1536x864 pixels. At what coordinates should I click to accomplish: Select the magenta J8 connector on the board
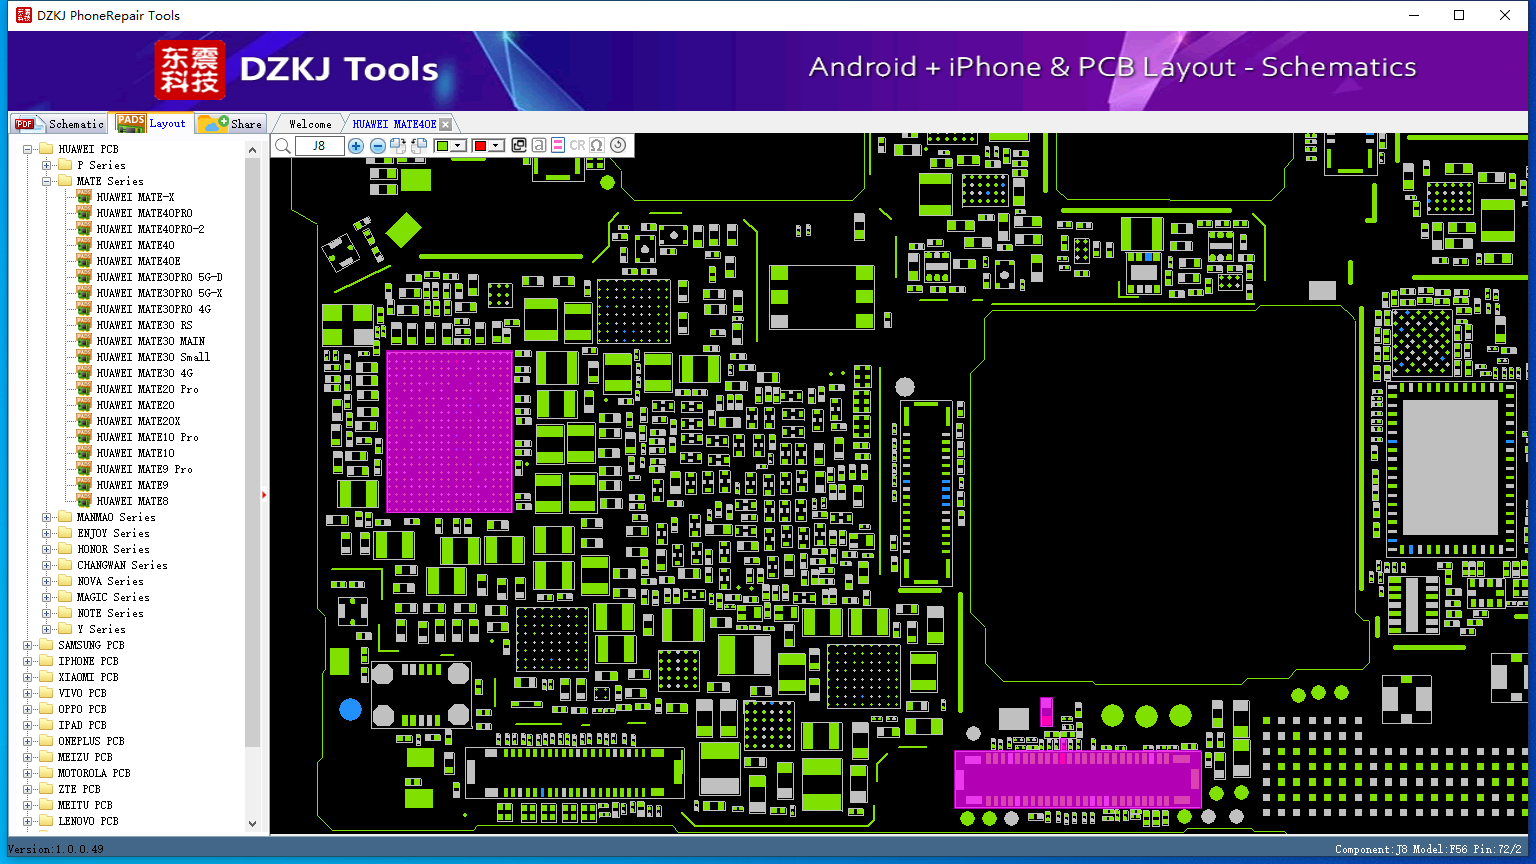1077,778
